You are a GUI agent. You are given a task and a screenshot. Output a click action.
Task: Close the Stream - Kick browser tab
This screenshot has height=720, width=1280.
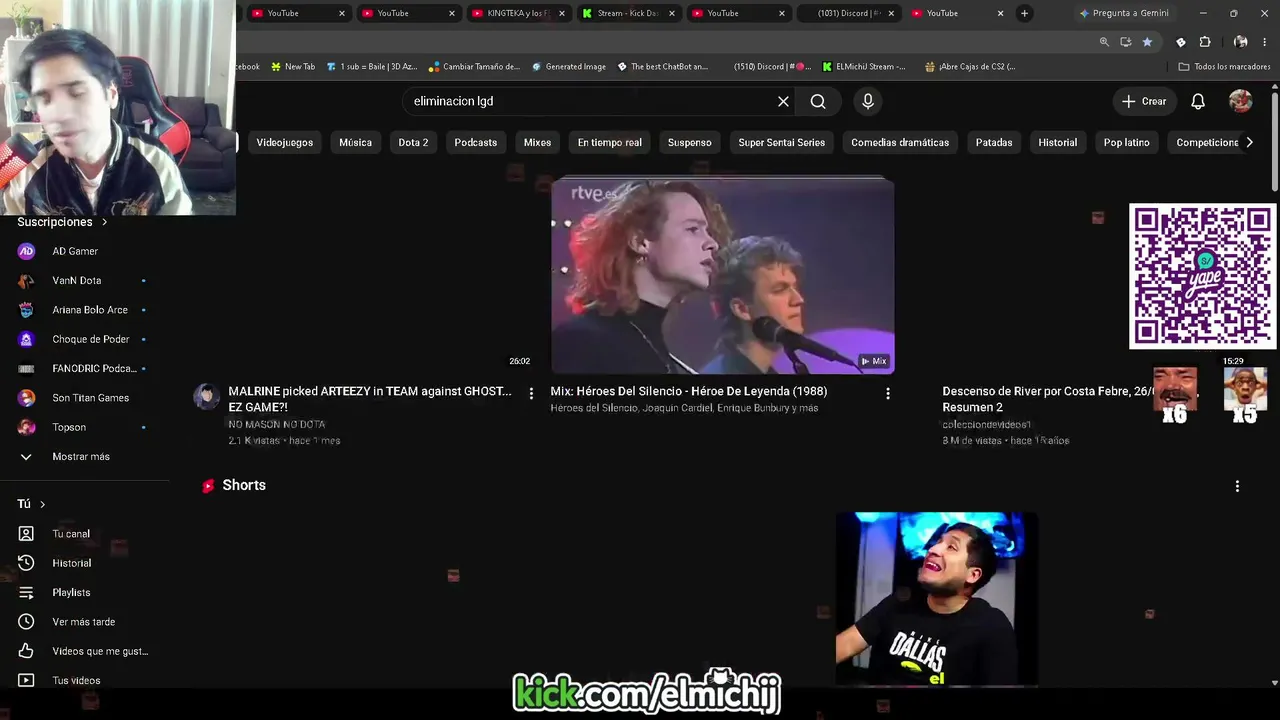pos(672,13)
